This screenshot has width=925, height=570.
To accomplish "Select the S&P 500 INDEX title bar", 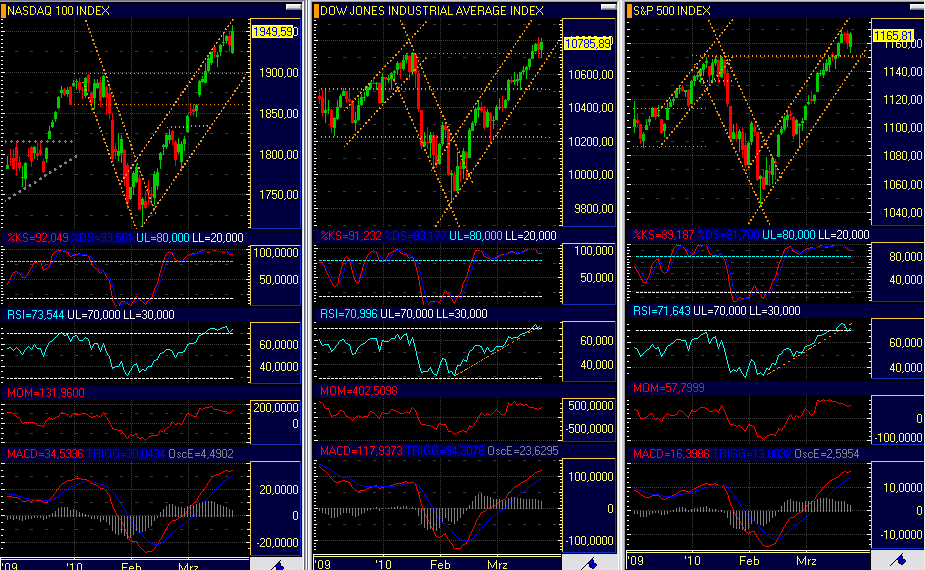I will click(776, 11).
